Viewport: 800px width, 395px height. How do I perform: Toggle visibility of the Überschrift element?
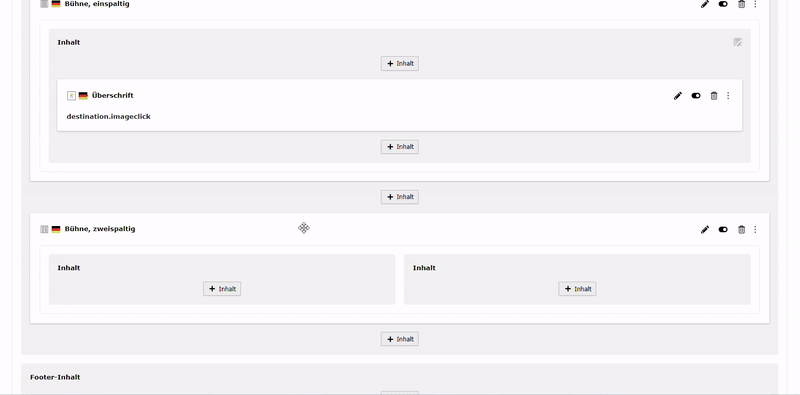[696, 96]
